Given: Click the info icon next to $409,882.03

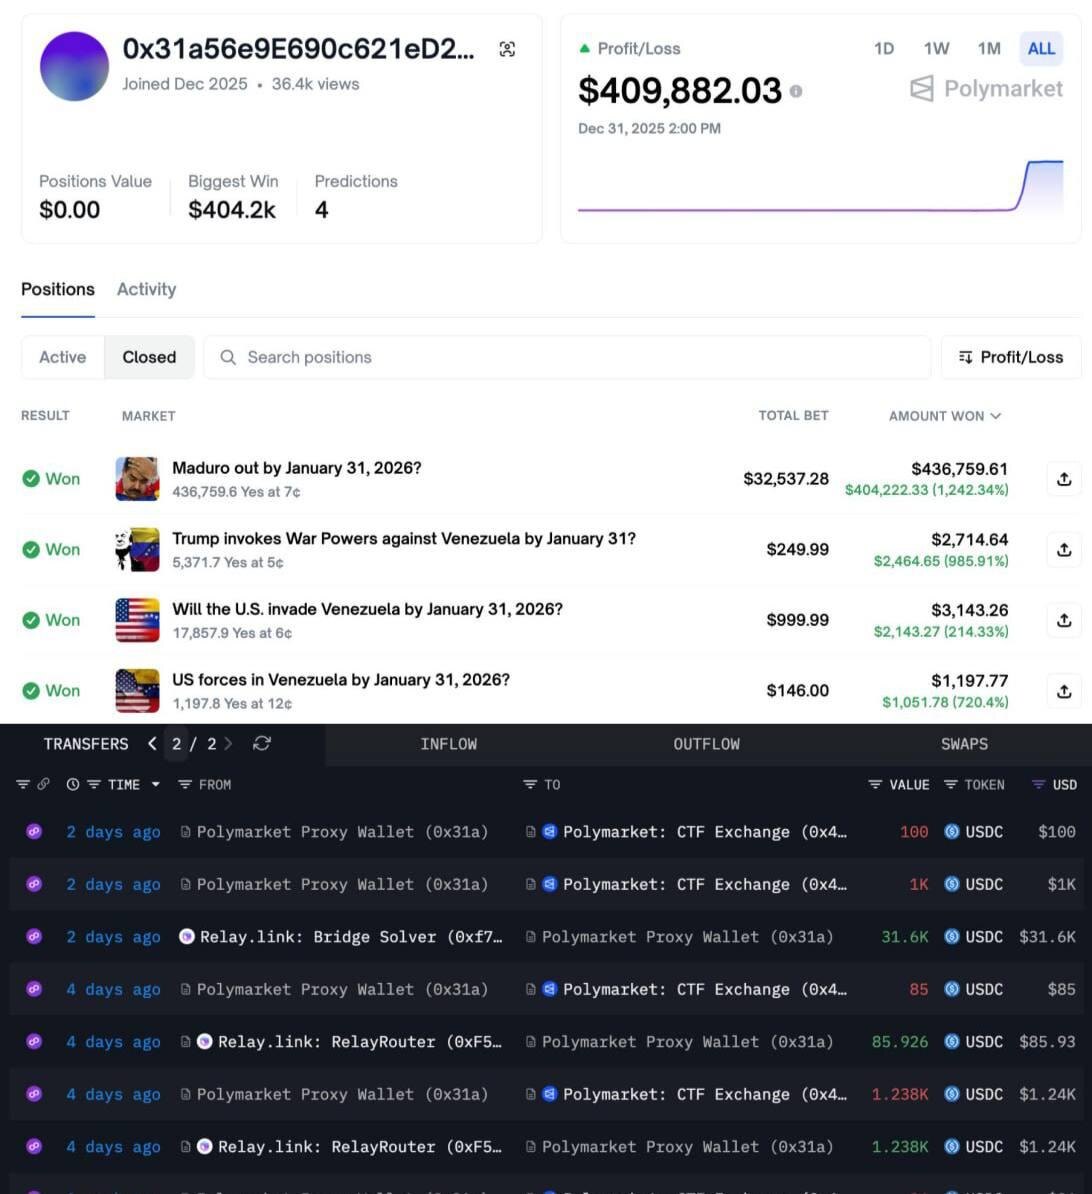Looking at the screenshot, I should pyautogui.click(x=796, y=91).
